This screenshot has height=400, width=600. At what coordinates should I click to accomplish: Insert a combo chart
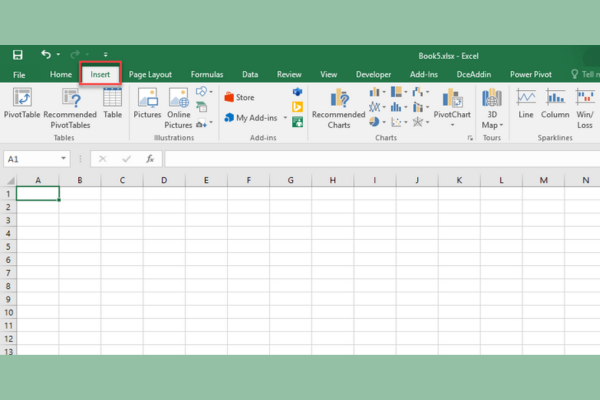click(x=421, y=107)
